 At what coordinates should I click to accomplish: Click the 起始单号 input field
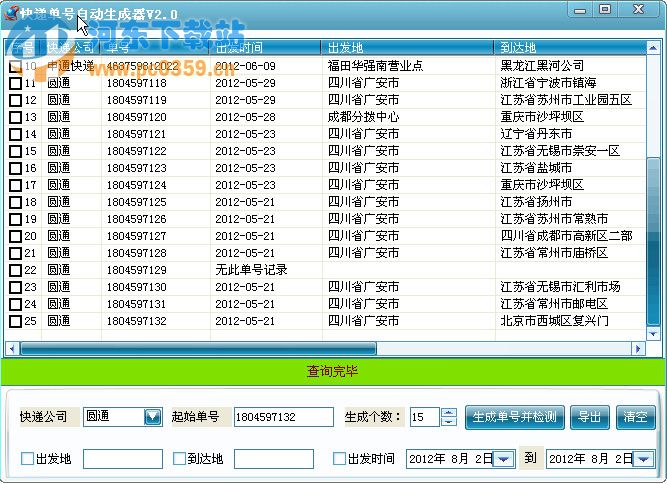click(x=284, y=417)
